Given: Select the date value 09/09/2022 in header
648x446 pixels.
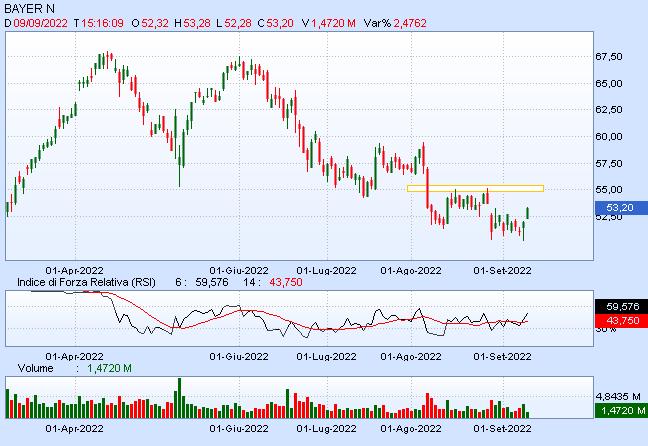Looking at the screenshot, I should (x=40, y=23).
